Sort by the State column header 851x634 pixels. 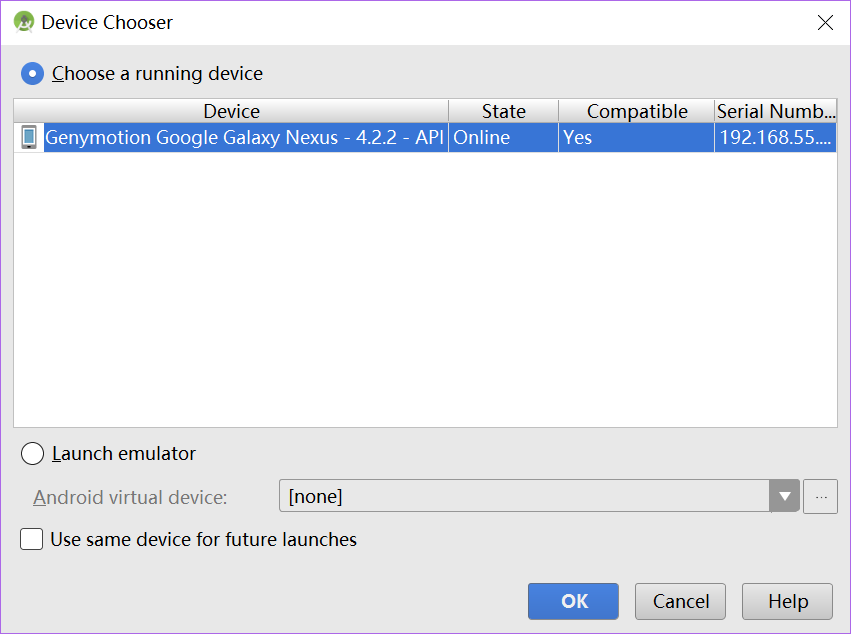click(504, 111)
